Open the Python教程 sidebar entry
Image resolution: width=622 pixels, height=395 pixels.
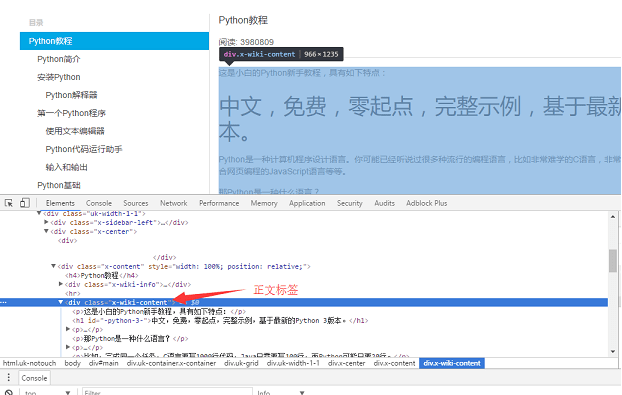(114, 41)
